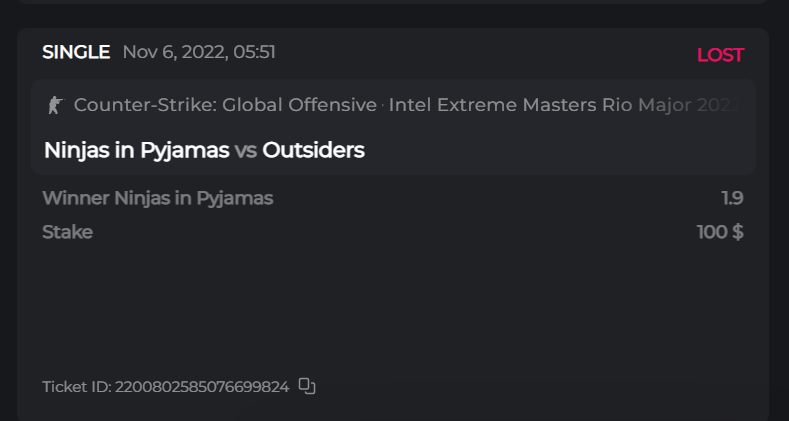Click the Ticket ID number text

point(202,387)
